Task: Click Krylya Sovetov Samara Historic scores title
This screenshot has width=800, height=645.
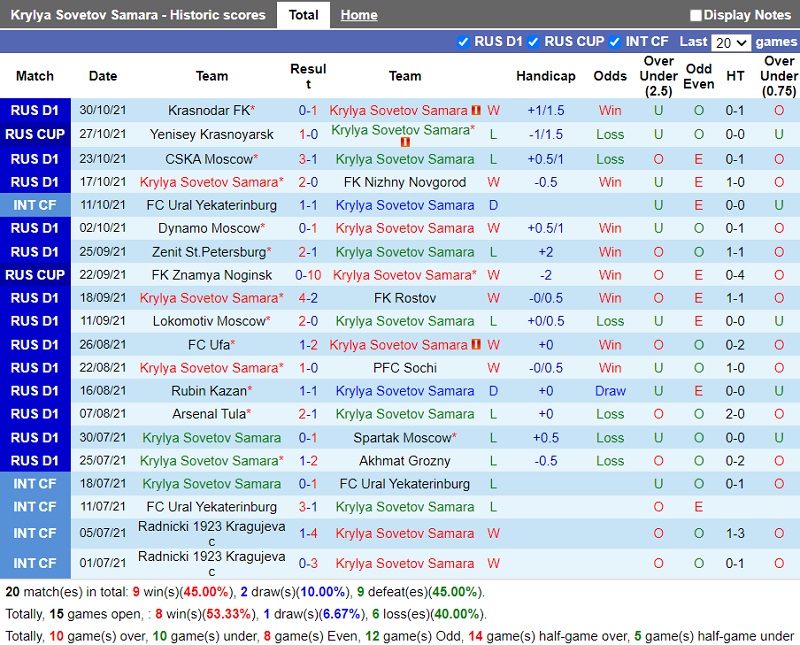Action: click(138, 15)
